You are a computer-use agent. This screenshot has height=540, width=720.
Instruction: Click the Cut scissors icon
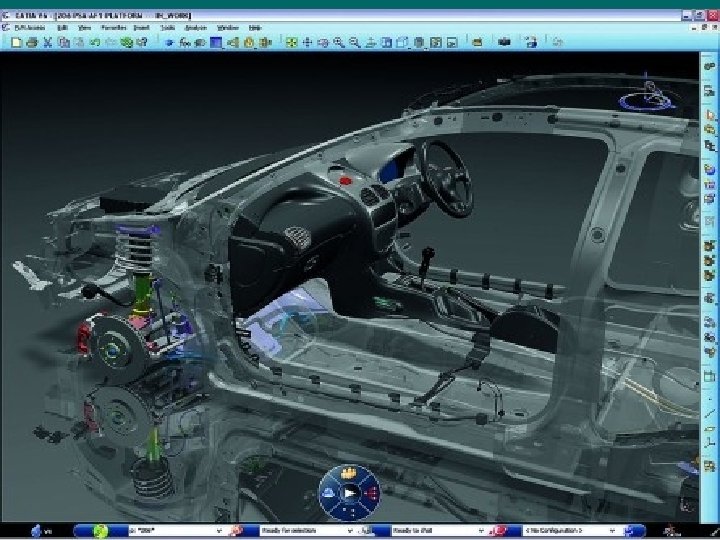coord(47,43)
